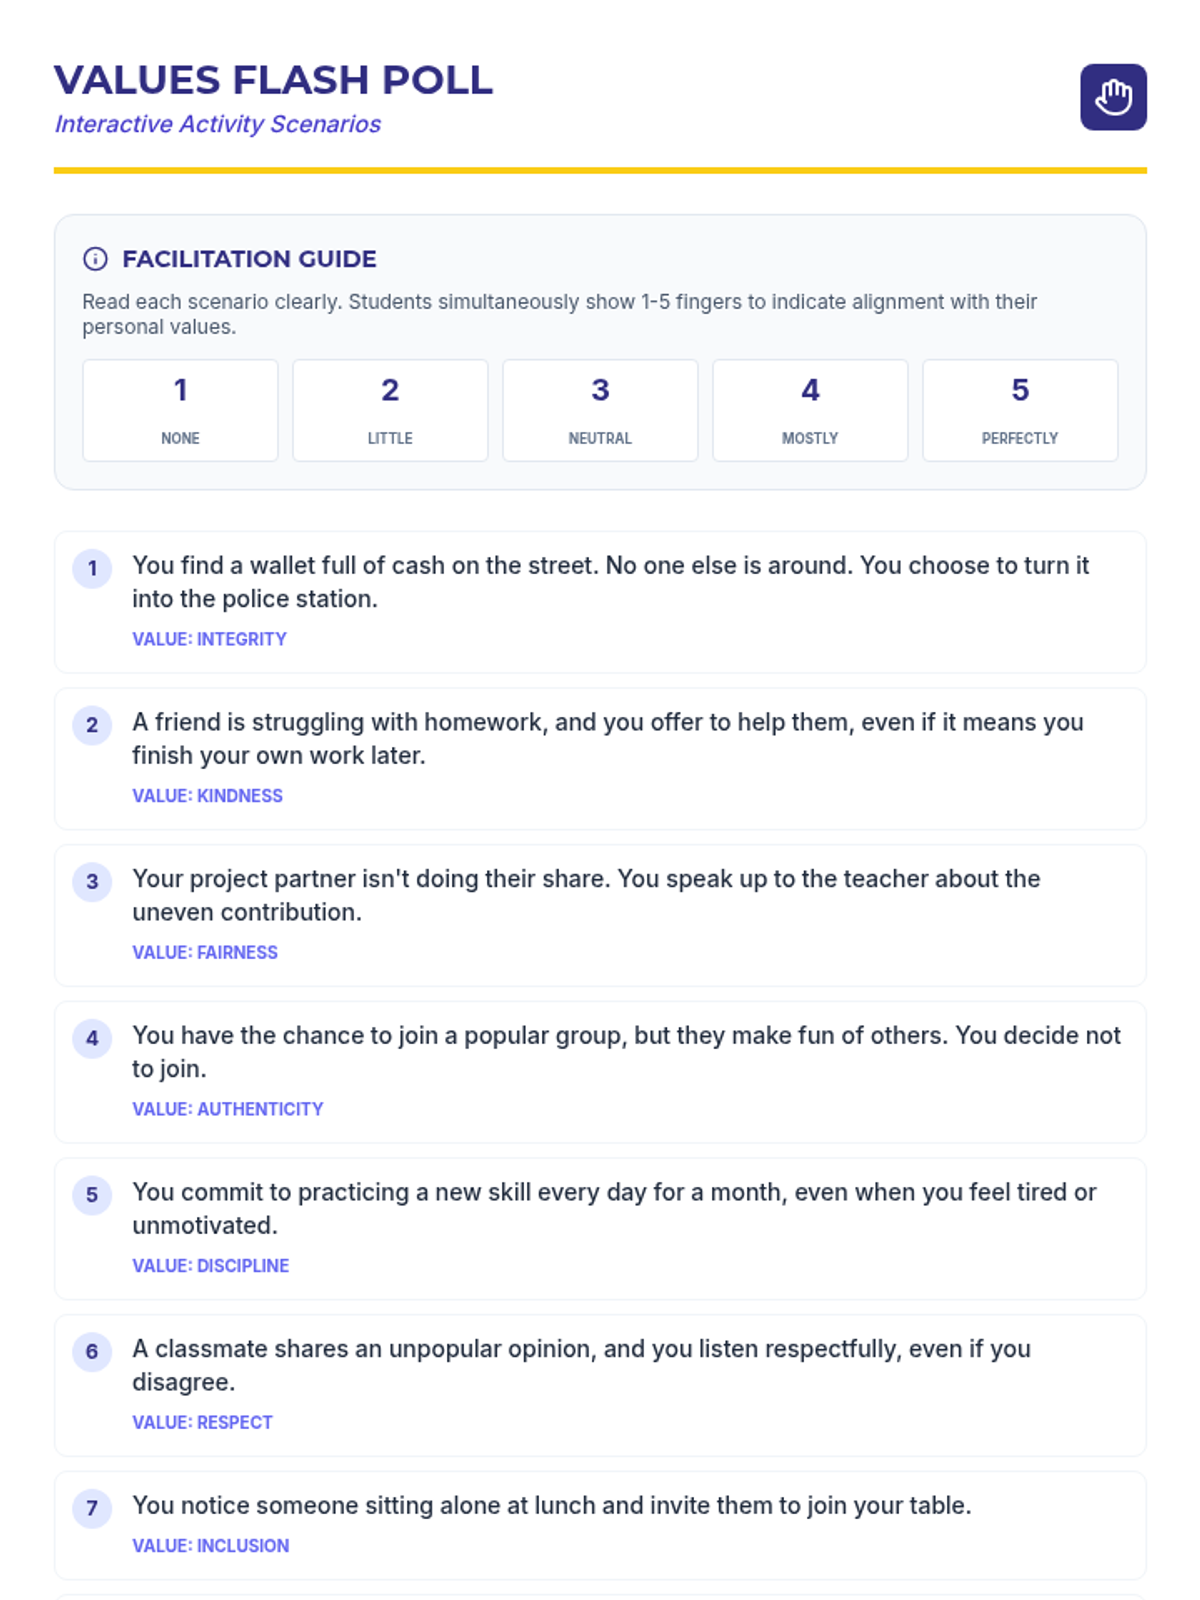1200x1600 pixels.
Task: Select the 5 Perfectly rating box
Action: pos(1020,410)
